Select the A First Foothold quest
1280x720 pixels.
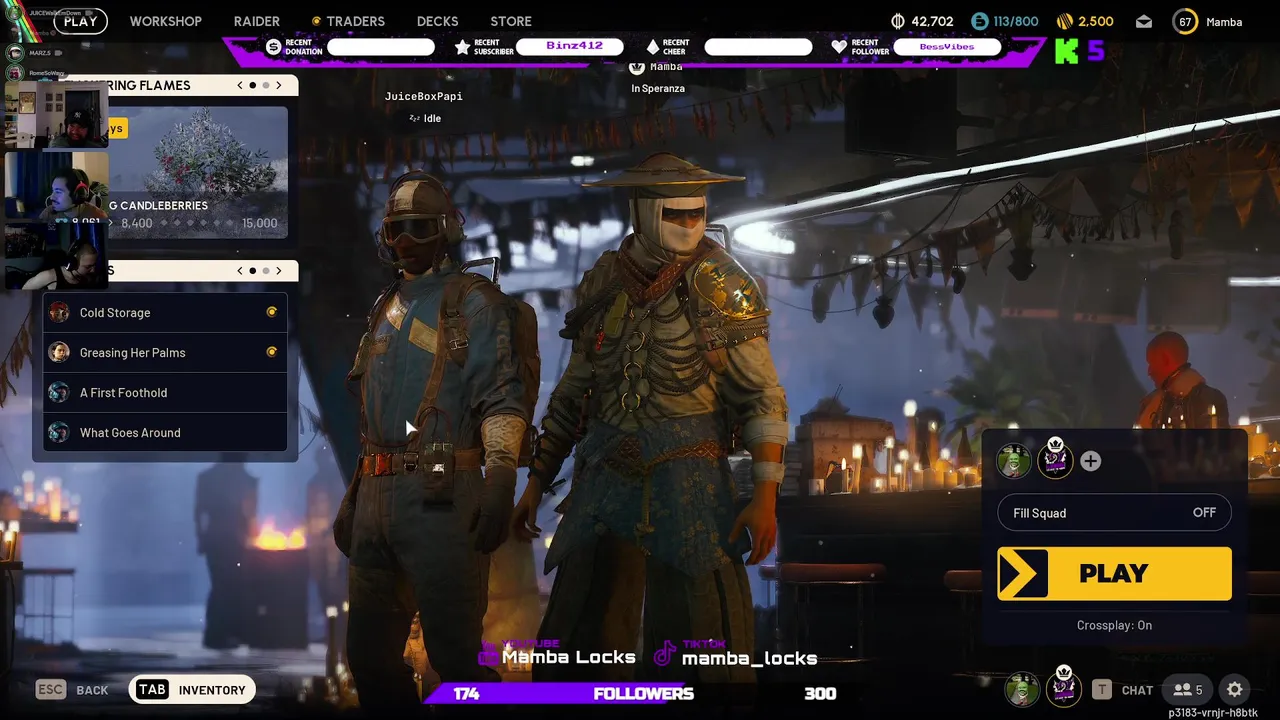[x=165, y=392]
